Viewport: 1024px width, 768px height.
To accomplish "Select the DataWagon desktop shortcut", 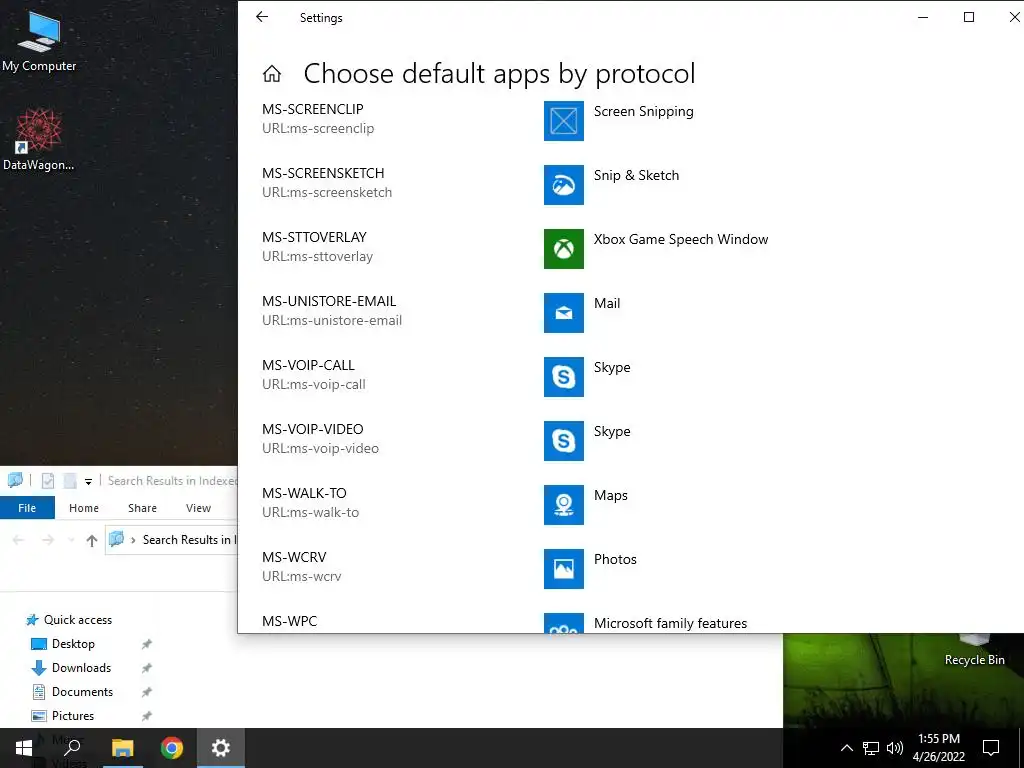I will click(39, 140).
